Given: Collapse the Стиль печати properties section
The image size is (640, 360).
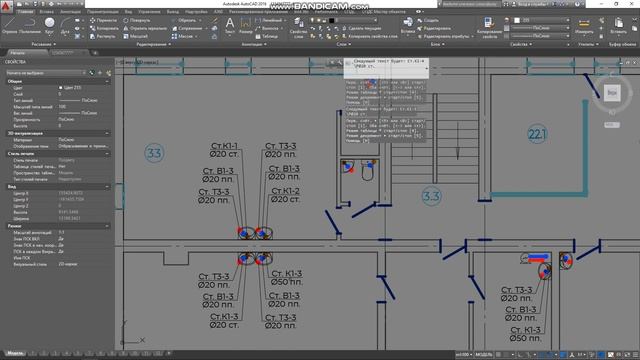Looking at the screenshot, I should coord(107,153).
